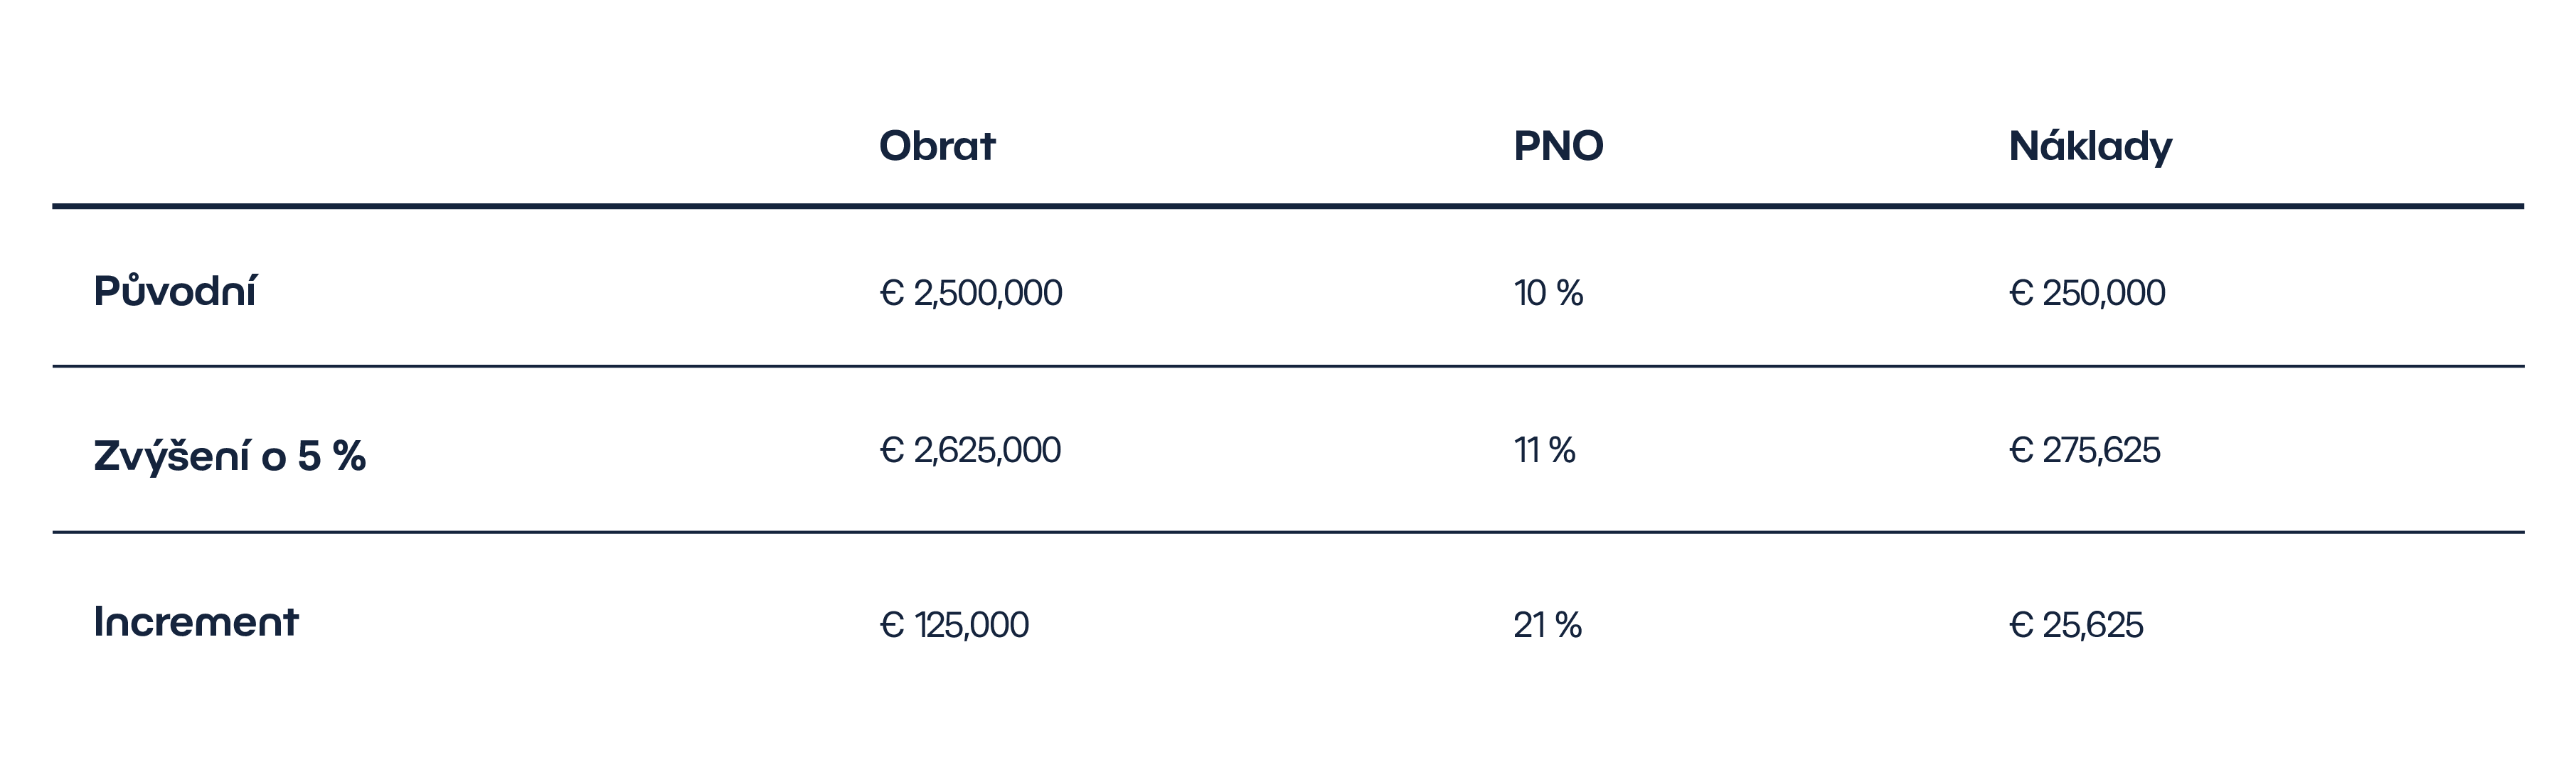Click the 21 % PNO cell

pyautogui.click(x=1547, y=625)
